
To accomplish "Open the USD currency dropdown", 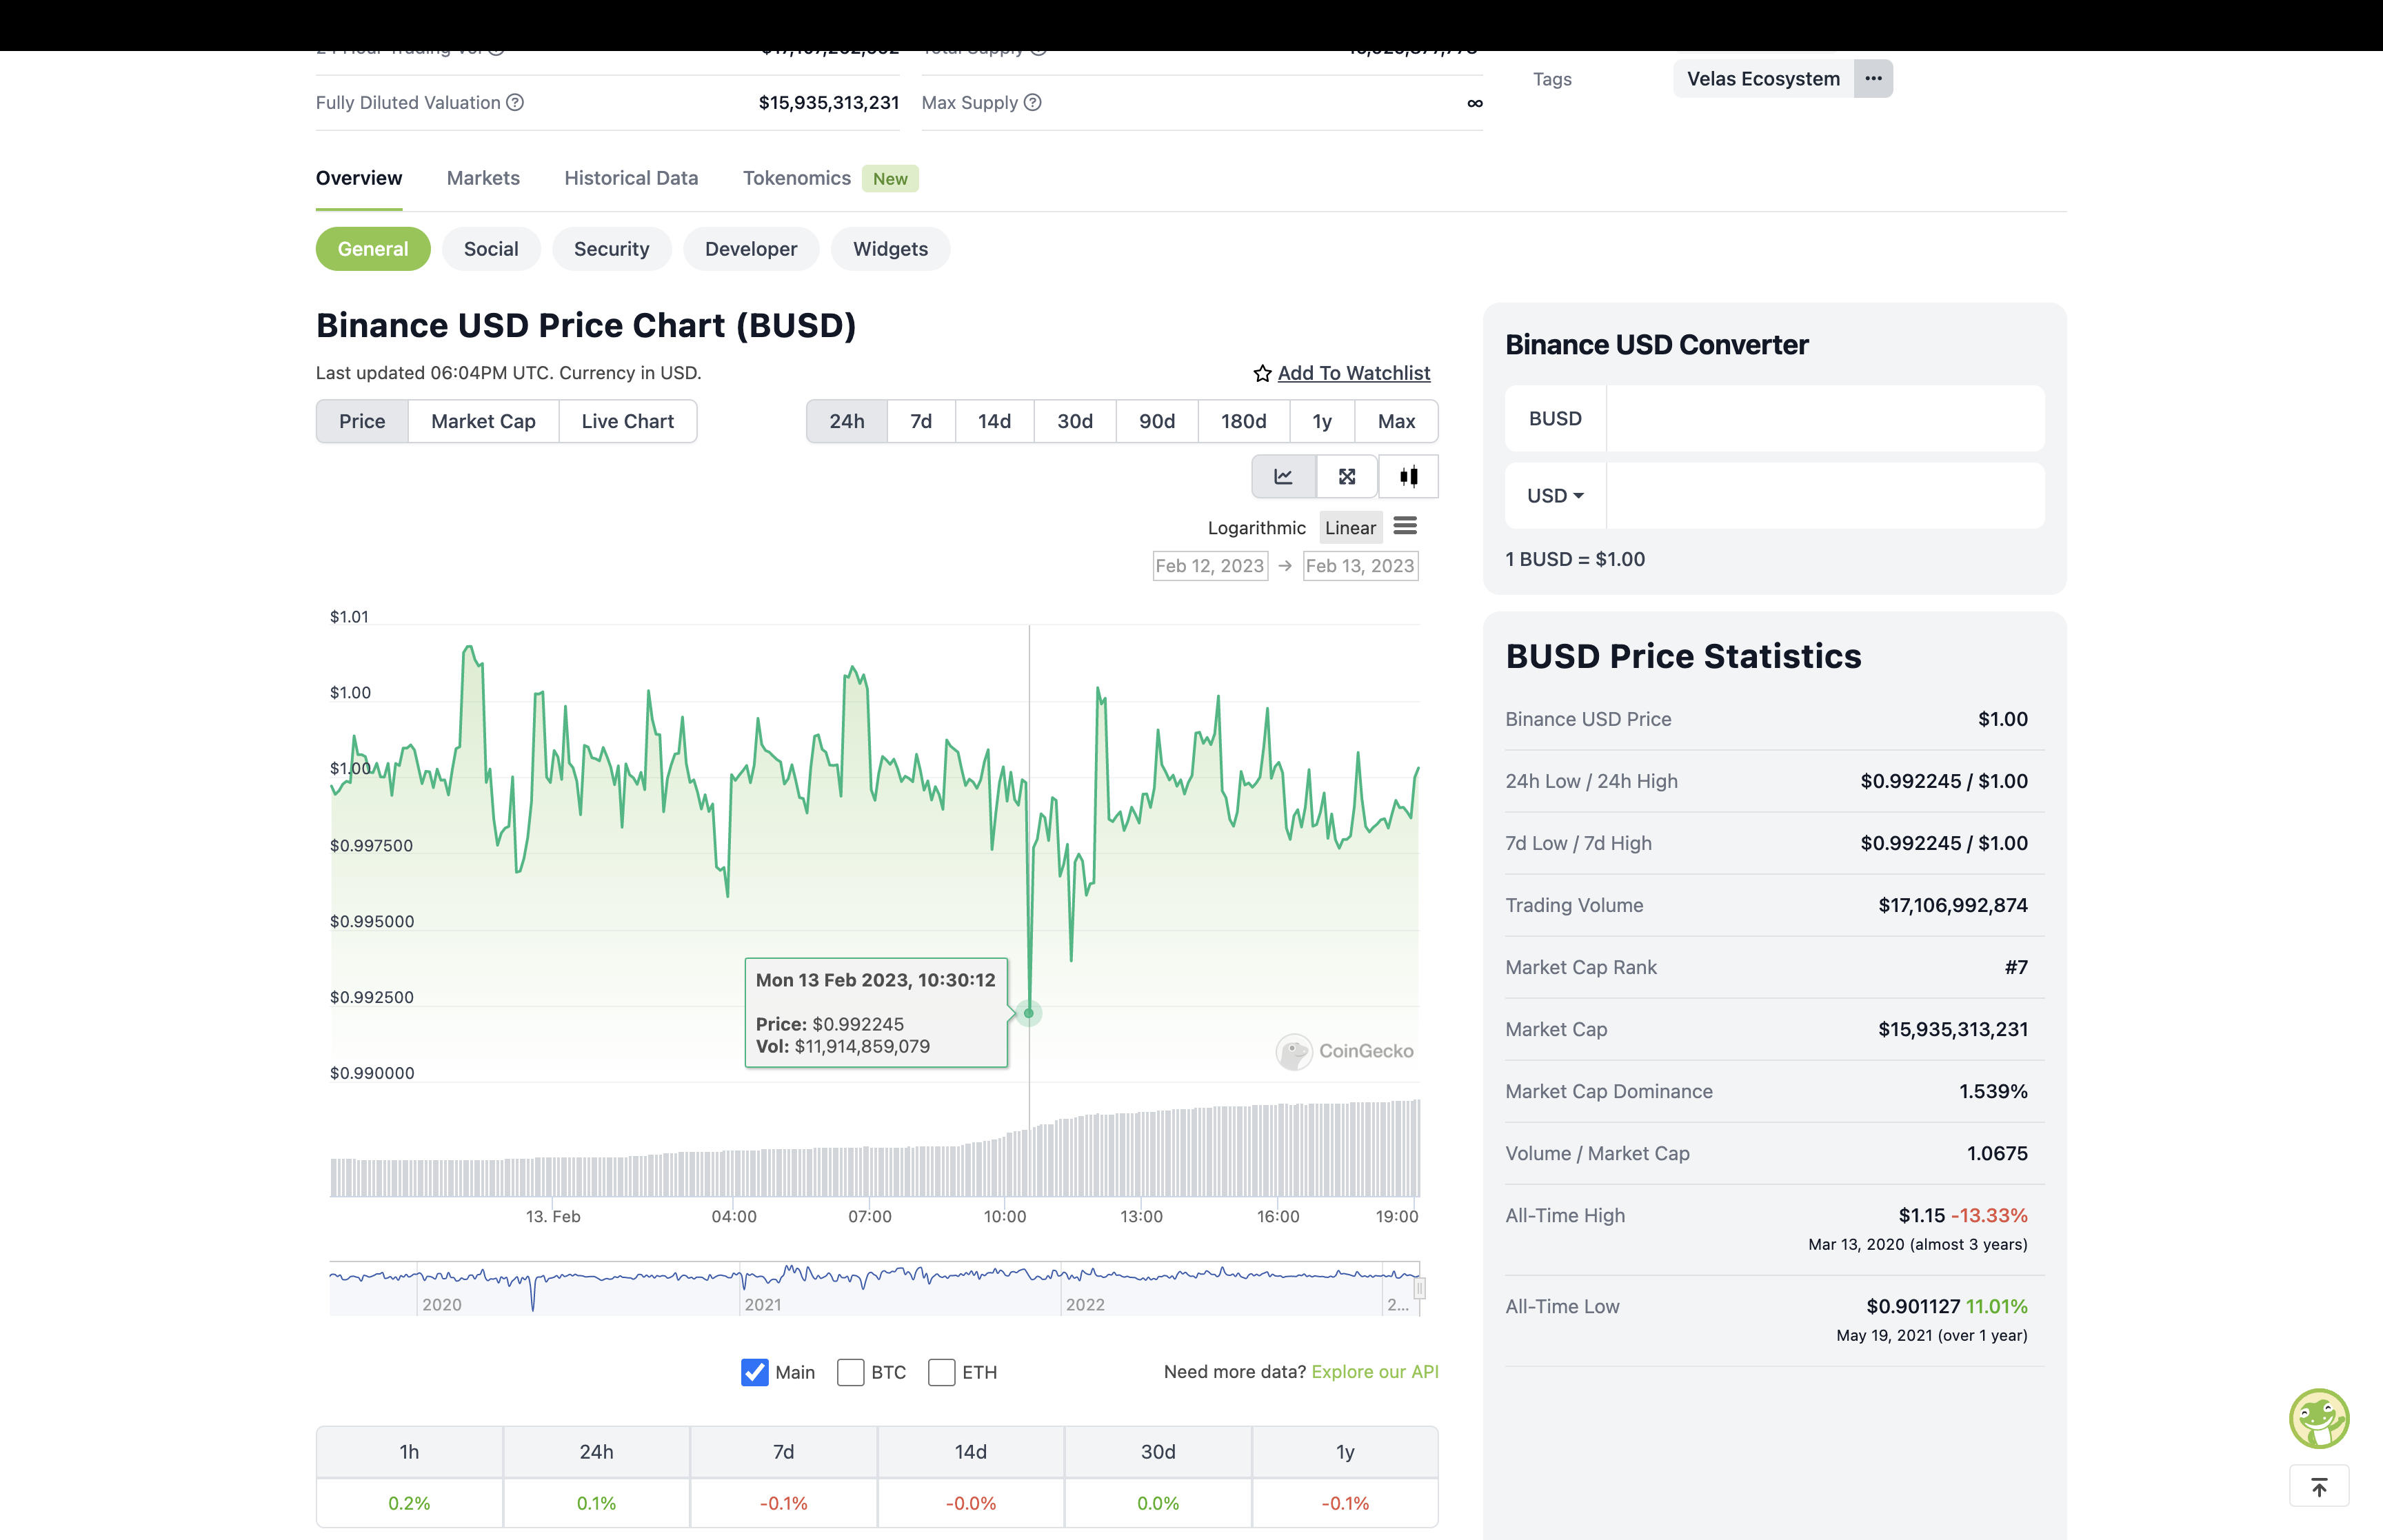I will coord(1555,496).
